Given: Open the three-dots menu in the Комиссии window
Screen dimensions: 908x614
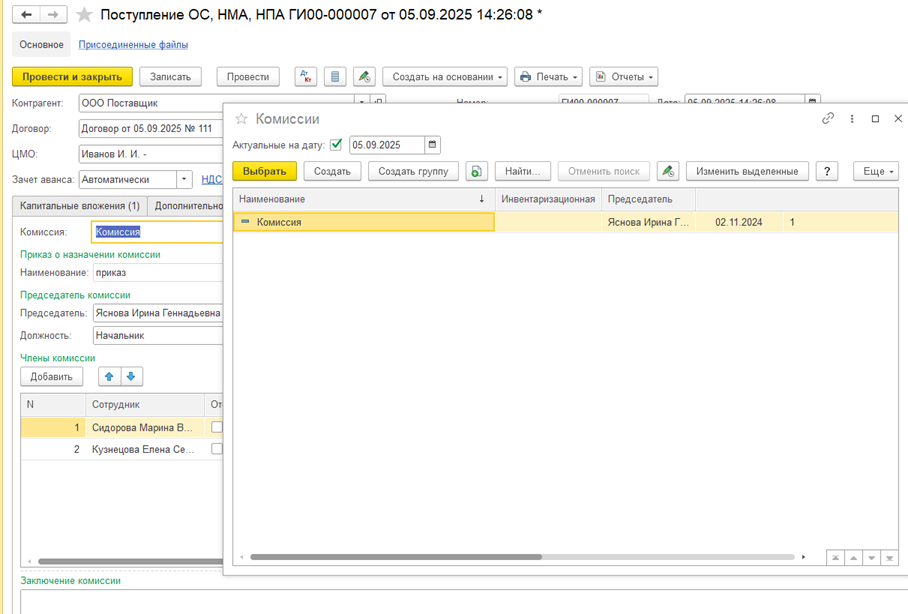Looking at the screenshot, I should [x=852, y=118].
